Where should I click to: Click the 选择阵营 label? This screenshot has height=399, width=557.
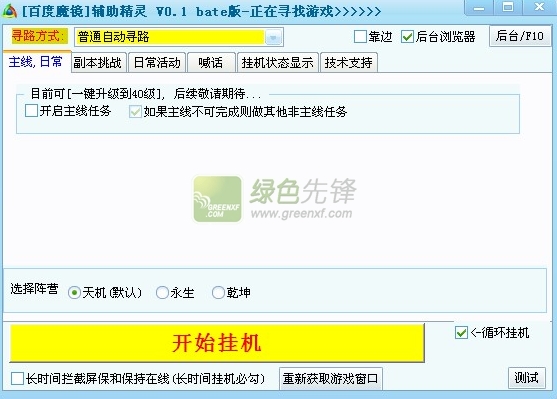coord(34,289)
